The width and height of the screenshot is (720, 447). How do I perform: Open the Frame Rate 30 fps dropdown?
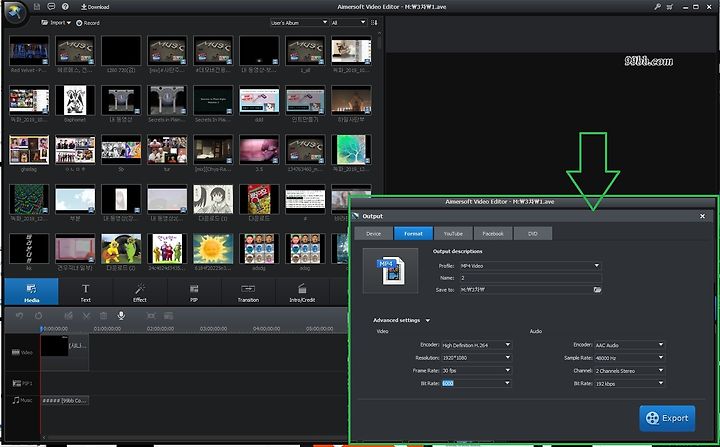pos(477,370)
